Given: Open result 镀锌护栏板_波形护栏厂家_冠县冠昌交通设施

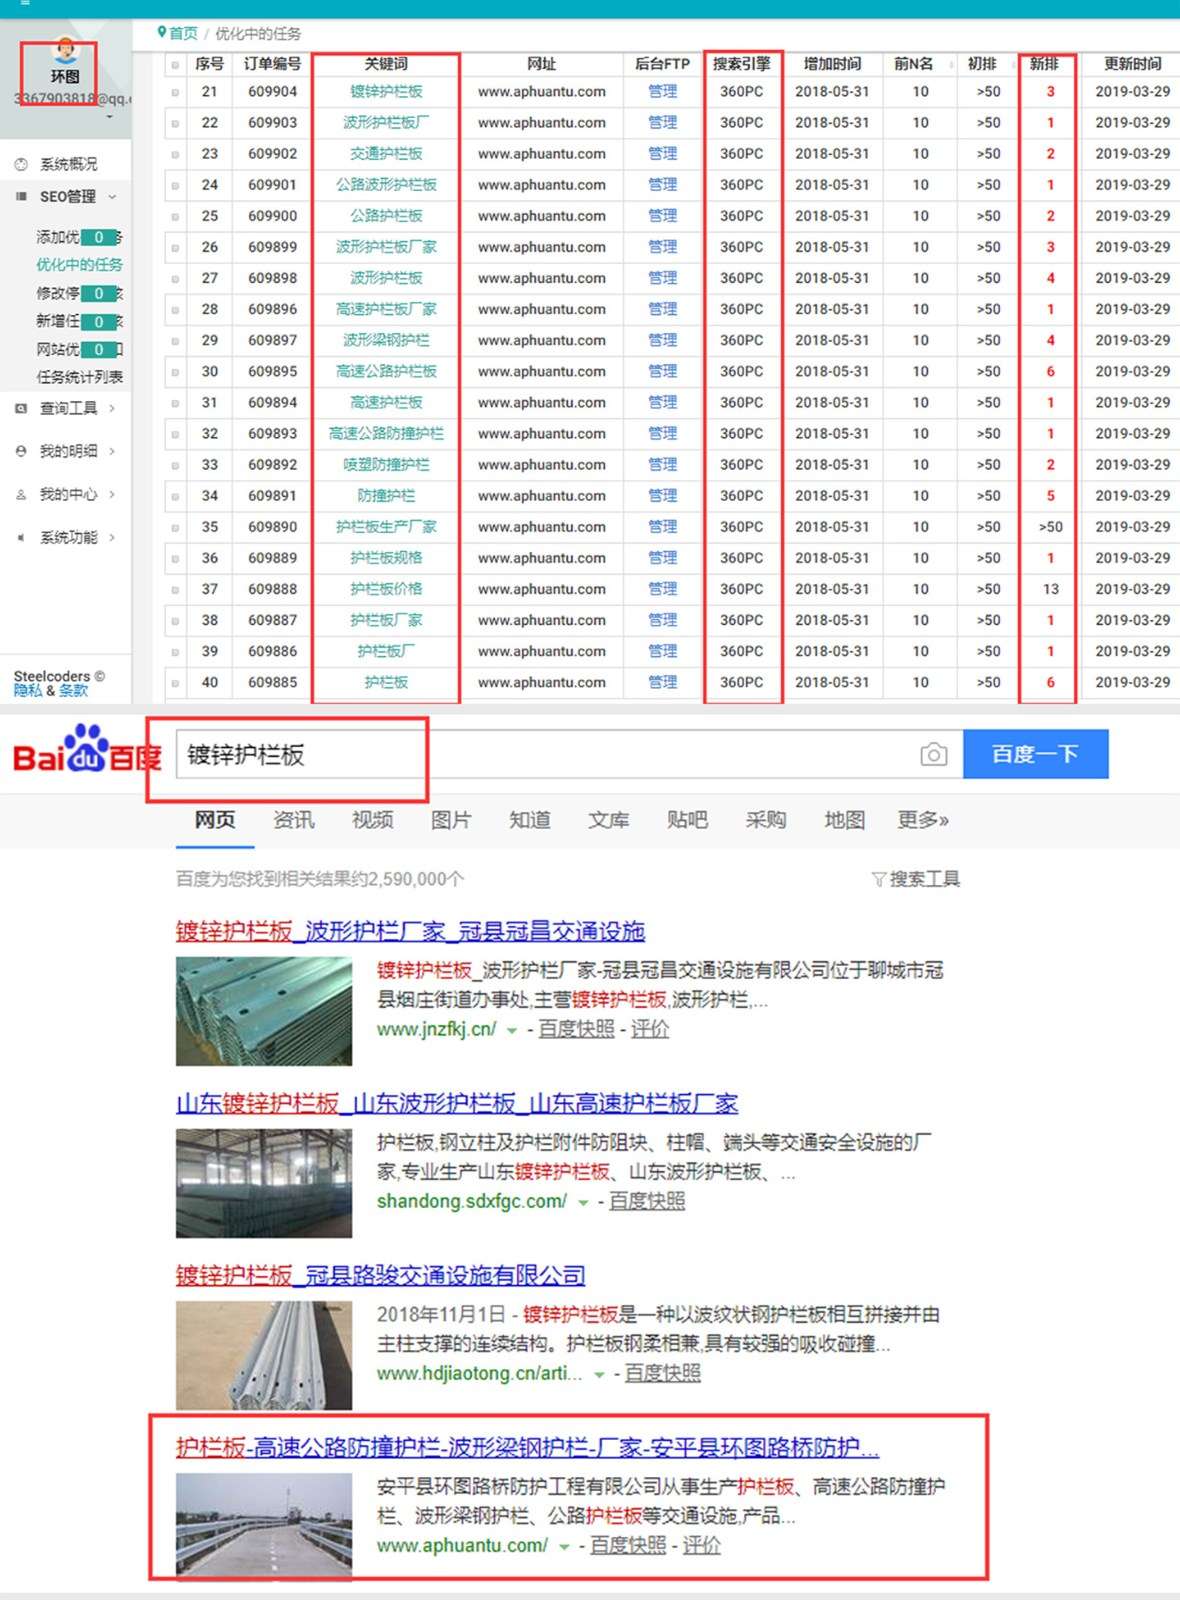Looking at the screenshot, I should pyautogui.click(x=410, y=932).
